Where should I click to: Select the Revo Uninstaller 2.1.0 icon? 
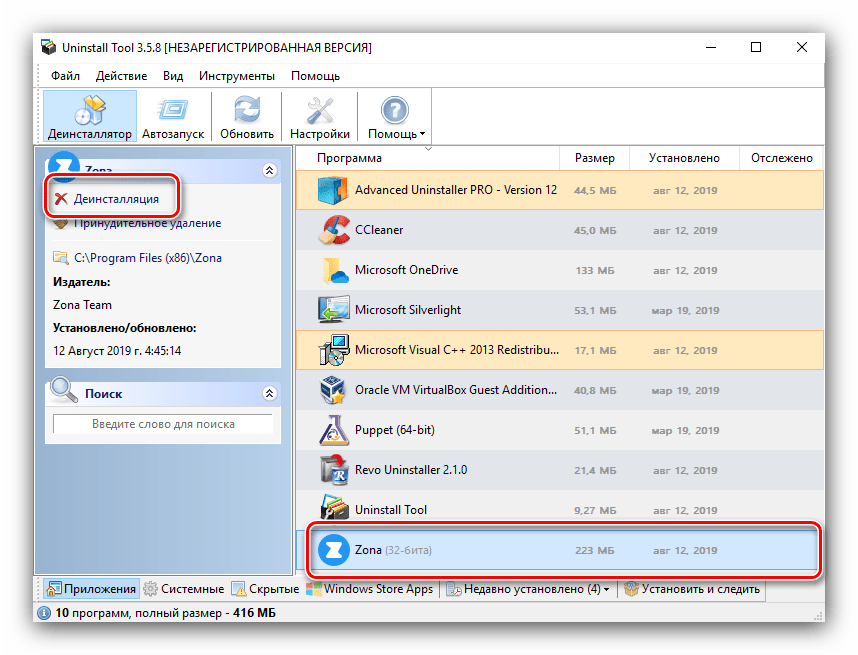[x=334, y=470]
